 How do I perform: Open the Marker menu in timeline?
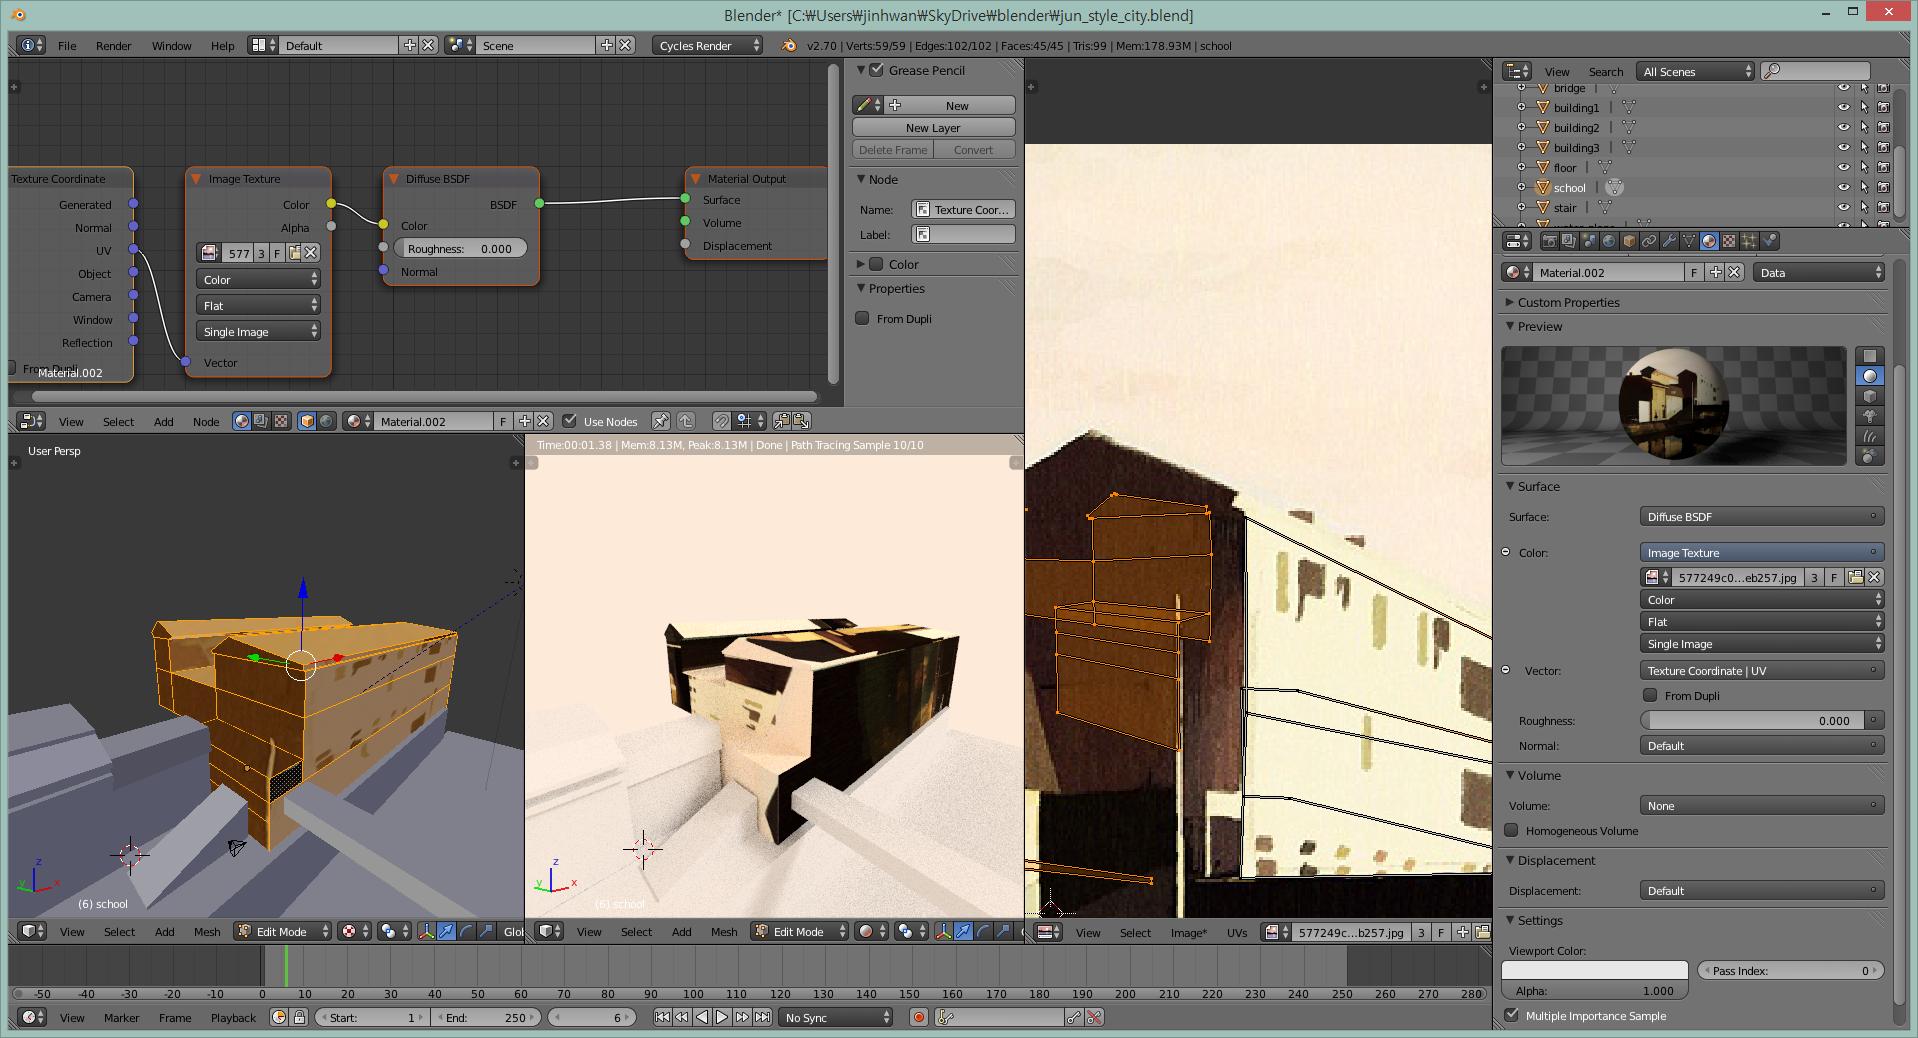pyautogui.click(x=121, y=1017)
